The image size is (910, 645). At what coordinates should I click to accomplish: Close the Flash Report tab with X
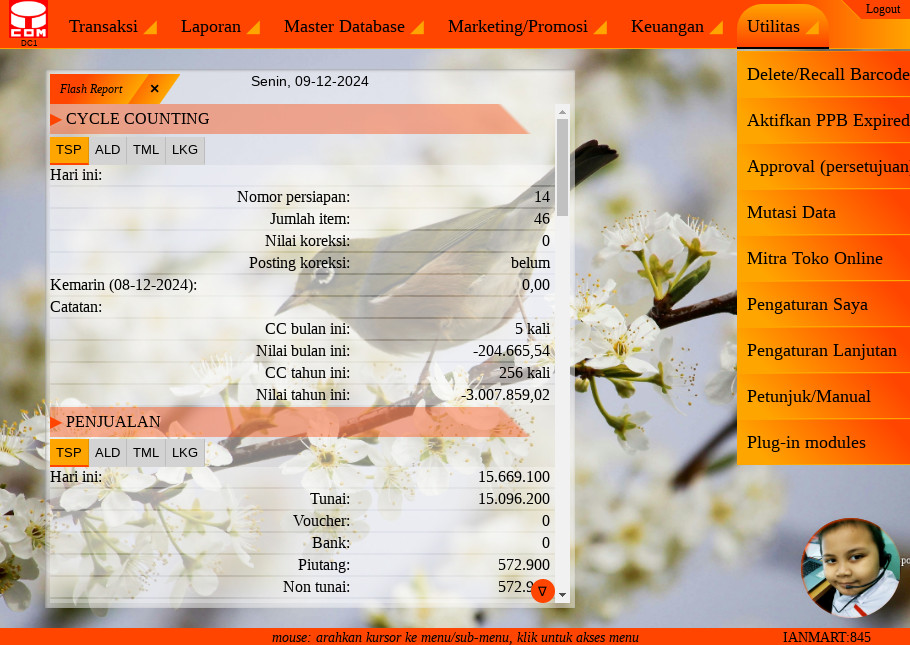(155, 89)
